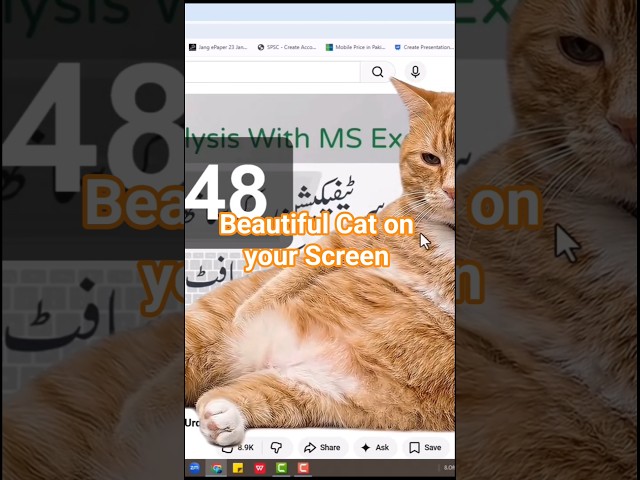Open the green Camtasia taskbar icon

(281, 468)
